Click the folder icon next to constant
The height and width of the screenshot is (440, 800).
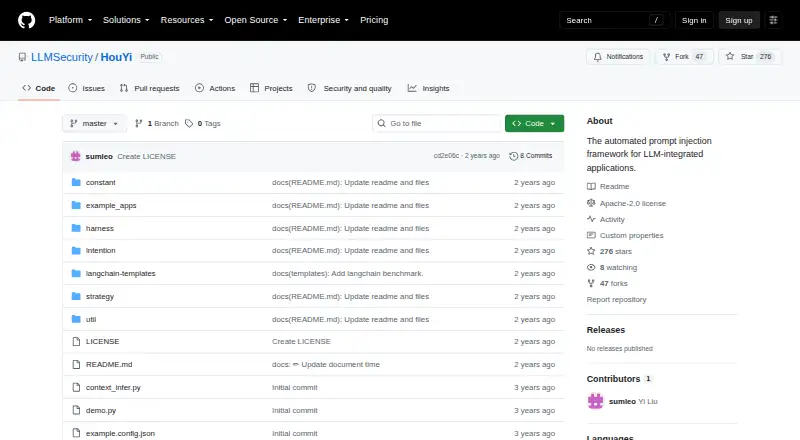tap(76, 182)
